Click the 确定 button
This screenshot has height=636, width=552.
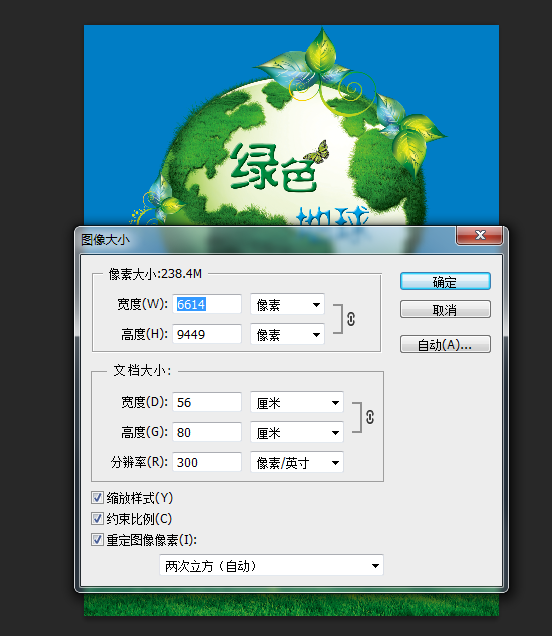click(x=445, y=281)
